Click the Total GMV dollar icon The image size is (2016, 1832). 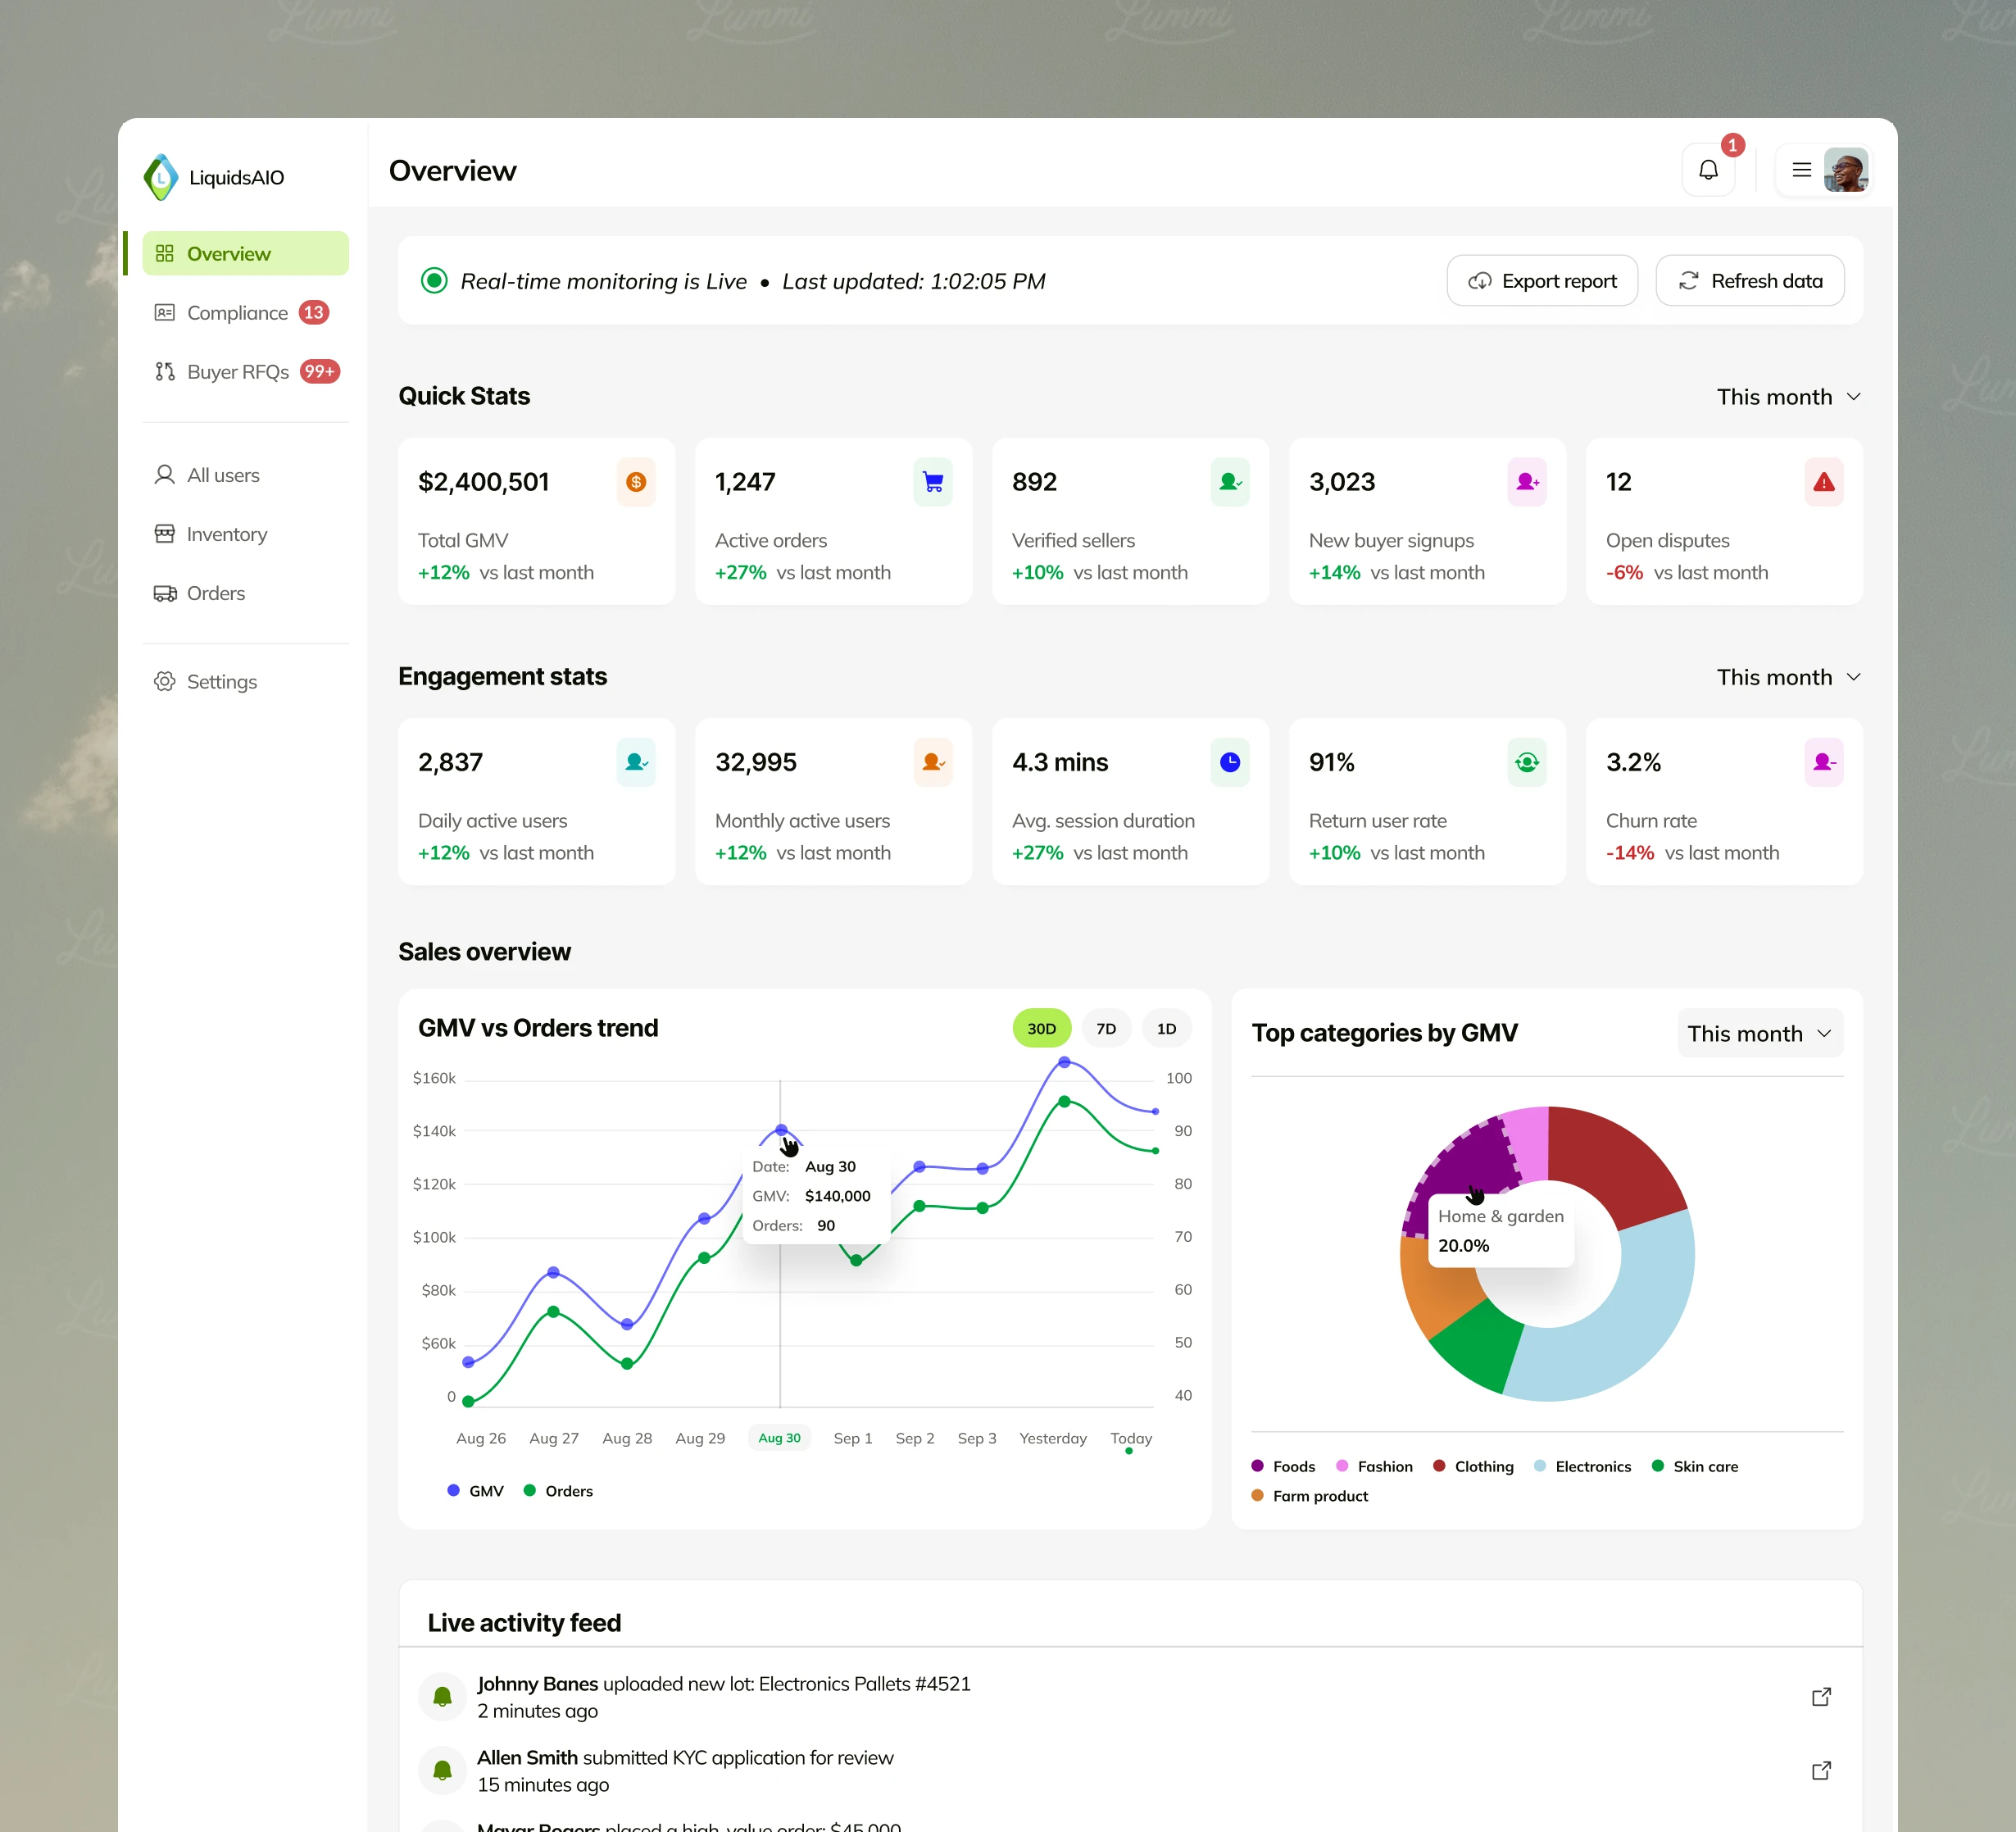(x=636, y=482)
